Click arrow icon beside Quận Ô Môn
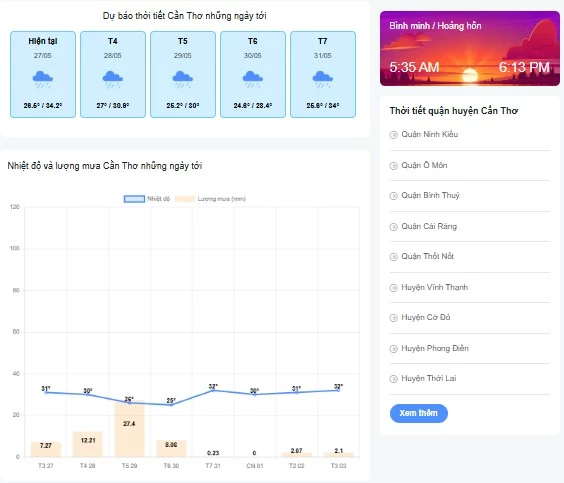This screenshot has width=564, height=483. point(394,166)
